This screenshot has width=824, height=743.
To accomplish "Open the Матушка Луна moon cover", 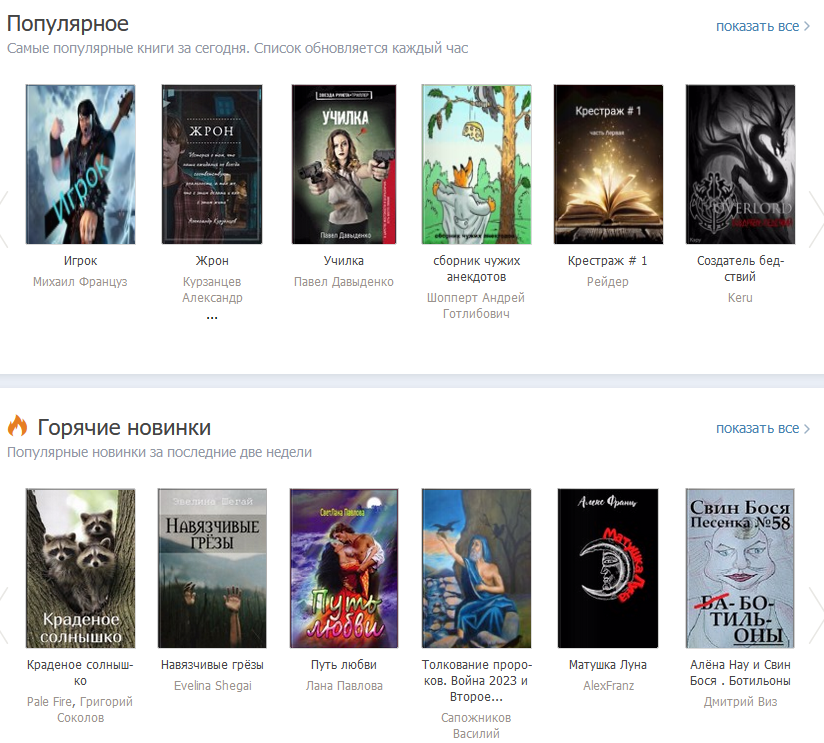I will pyautogui.click(x=608, y=569).
